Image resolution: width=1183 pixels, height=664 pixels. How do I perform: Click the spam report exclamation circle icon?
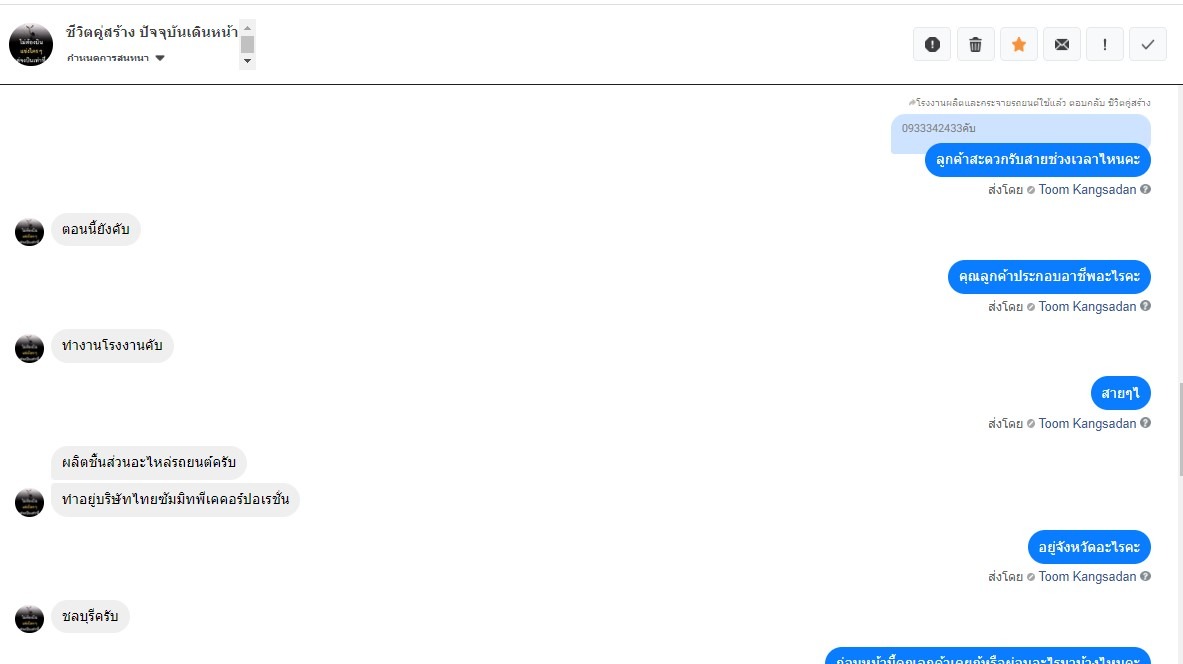tap(932, 45)
